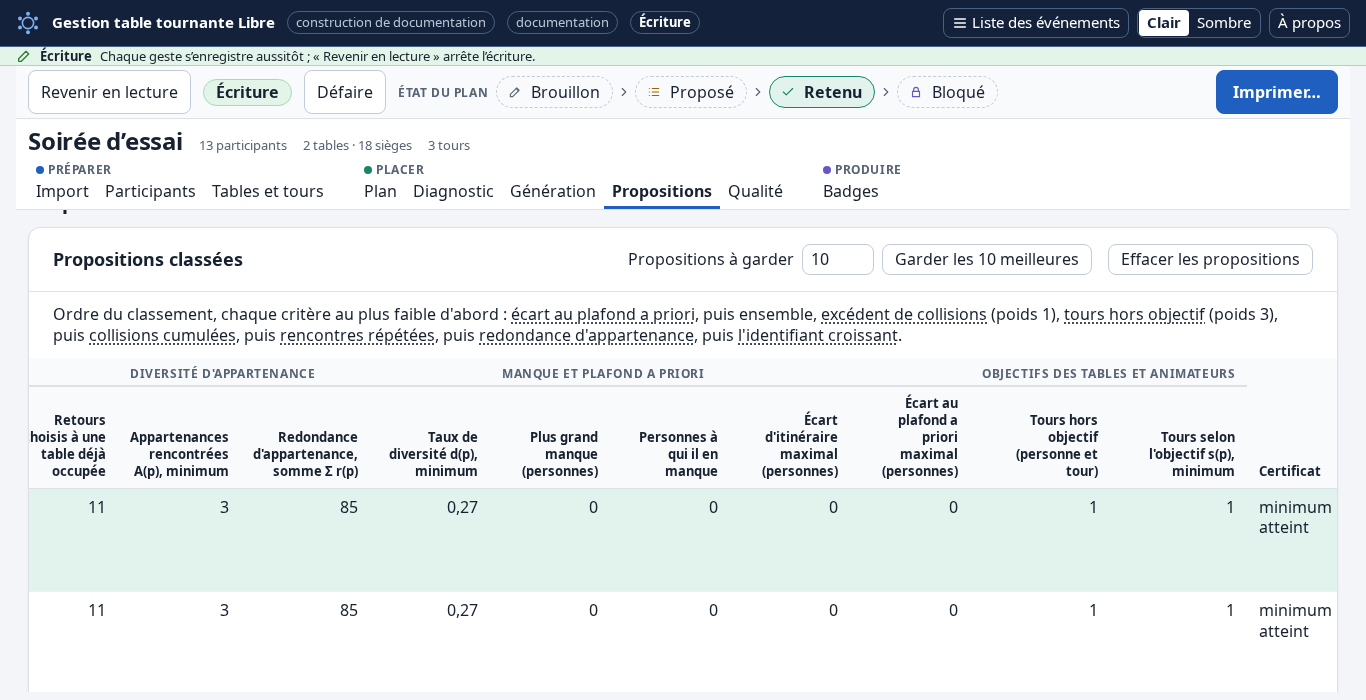Click the excédent de collisions term link
This screenshot has width=1366, height=700.
904,314
